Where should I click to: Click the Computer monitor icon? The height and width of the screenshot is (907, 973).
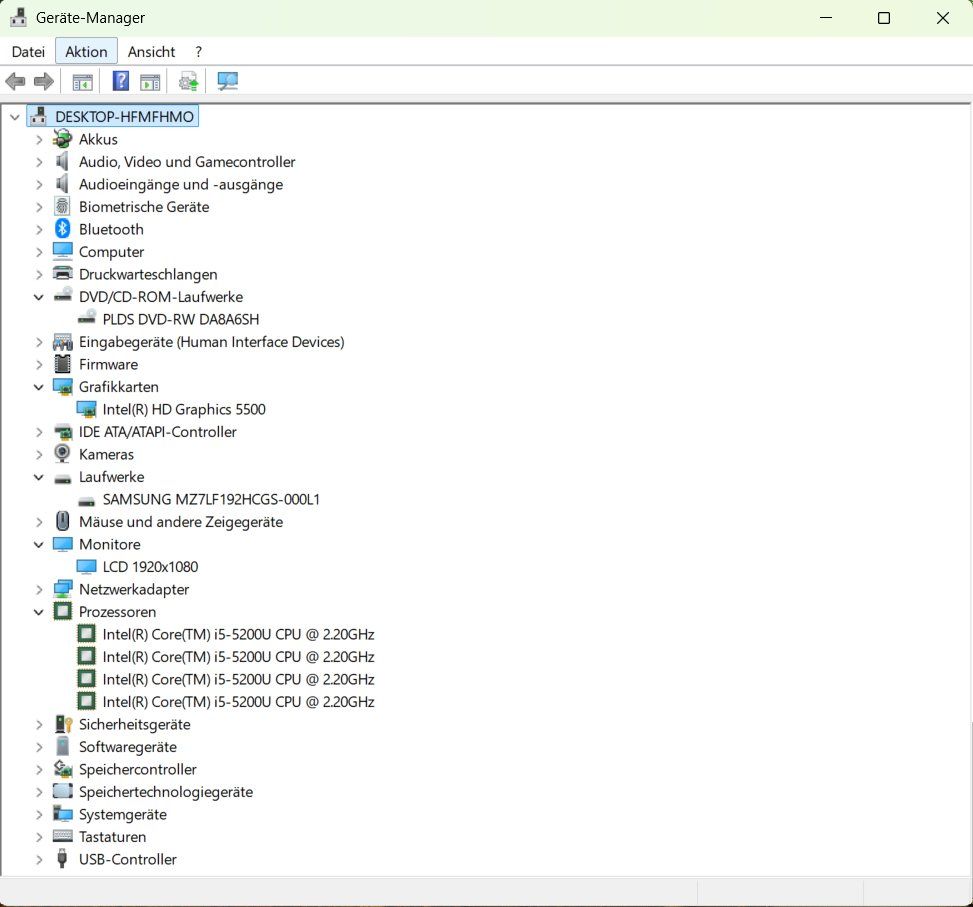point(62,251)
